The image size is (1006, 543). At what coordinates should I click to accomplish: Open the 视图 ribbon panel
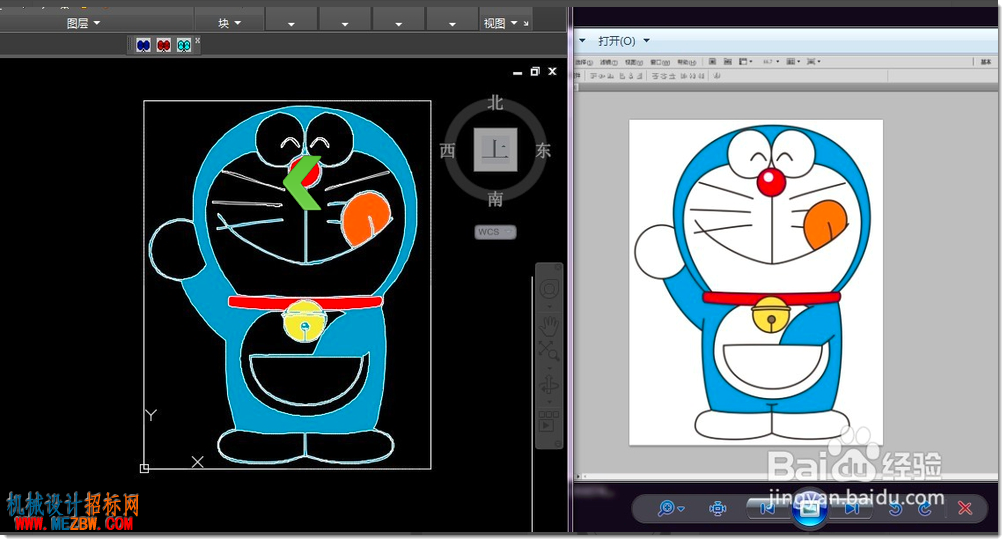pos(500,23)
